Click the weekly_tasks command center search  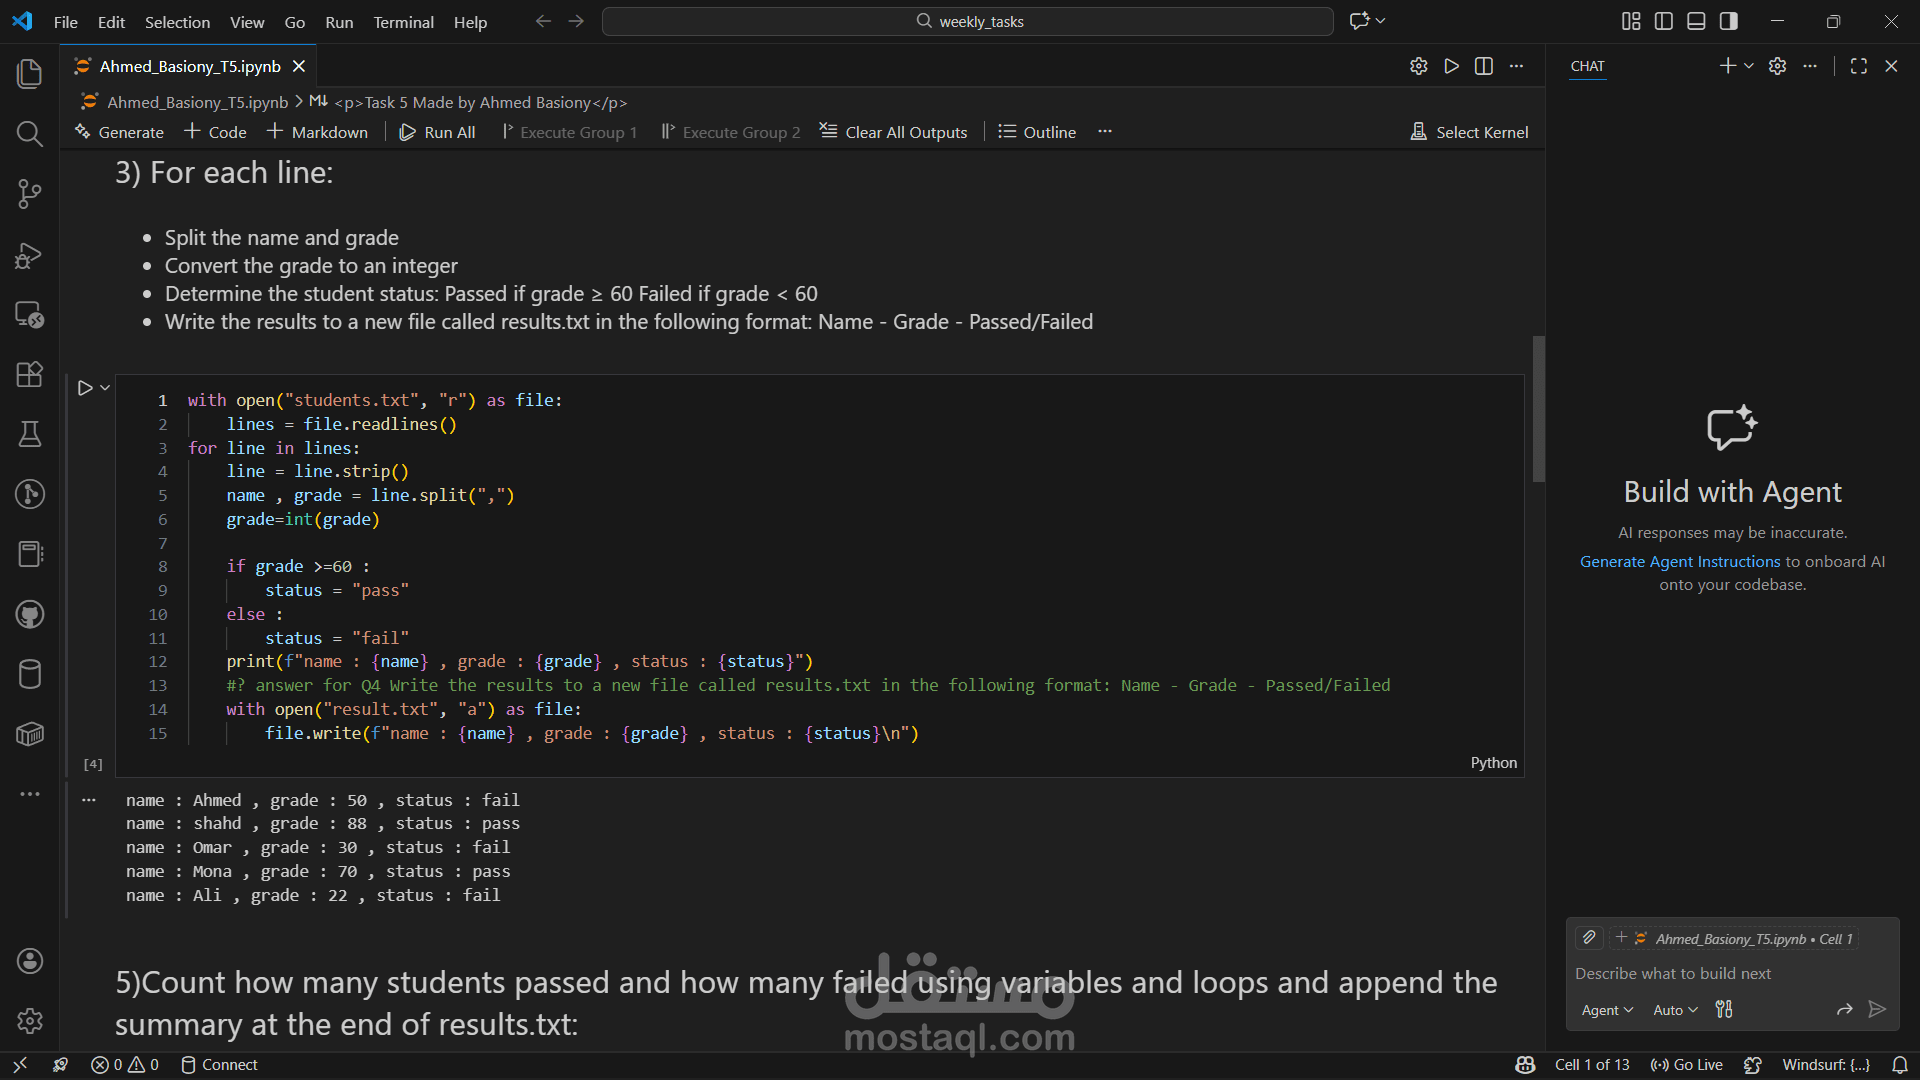(968, 21)
